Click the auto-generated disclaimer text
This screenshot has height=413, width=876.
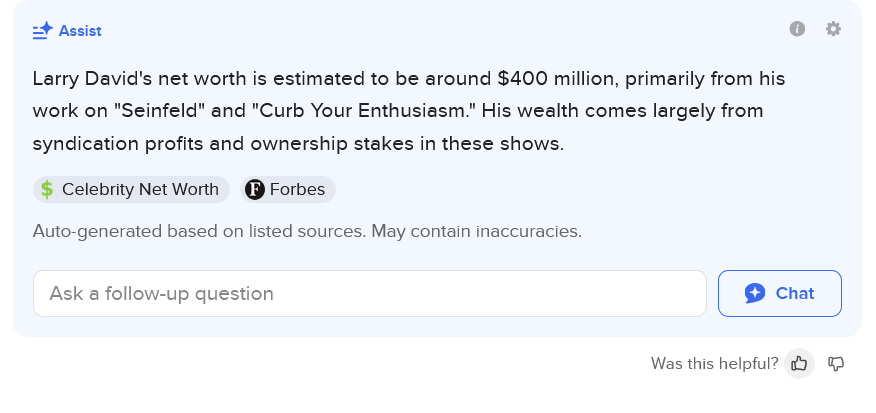(x=307, y=231)
